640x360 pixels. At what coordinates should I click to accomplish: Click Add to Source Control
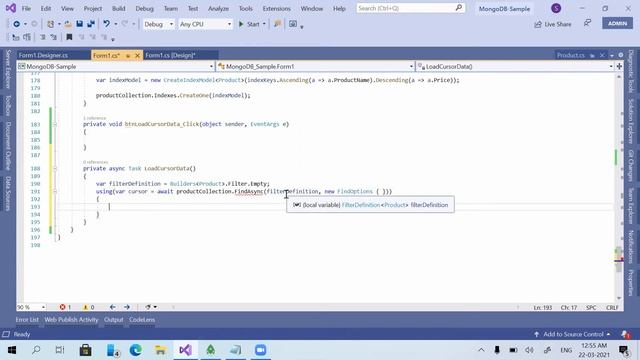pos(572,334)
